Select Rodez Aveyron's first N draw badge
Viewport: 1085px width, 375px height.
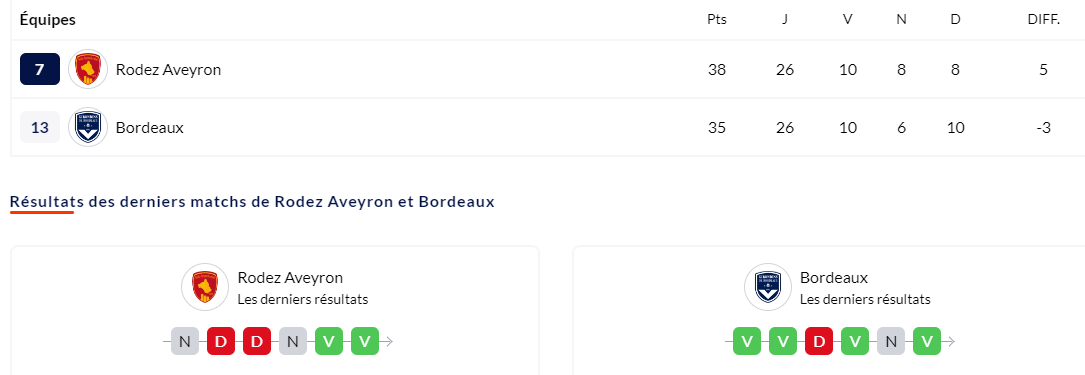pos(185,341)
